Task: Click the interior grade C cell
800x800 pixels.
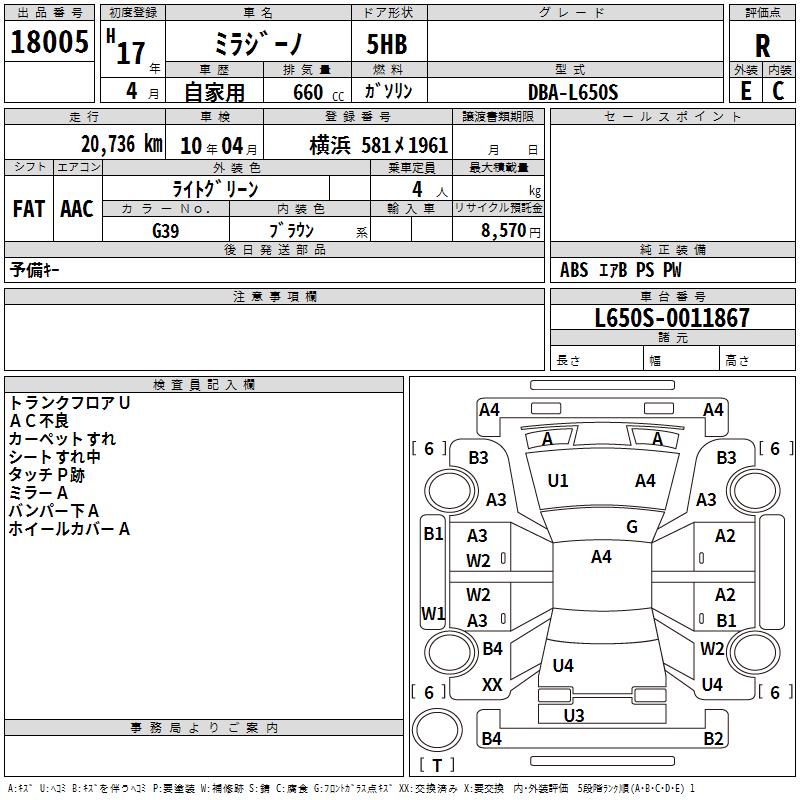Action: [779, 91]
